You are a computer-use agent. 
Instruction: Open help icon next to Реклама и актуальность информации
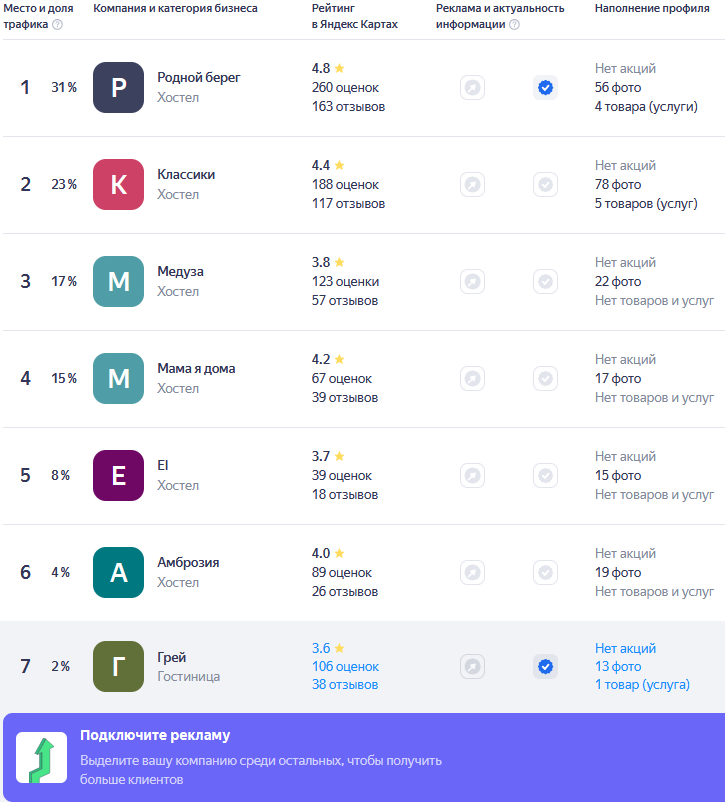tap(515, 25)
